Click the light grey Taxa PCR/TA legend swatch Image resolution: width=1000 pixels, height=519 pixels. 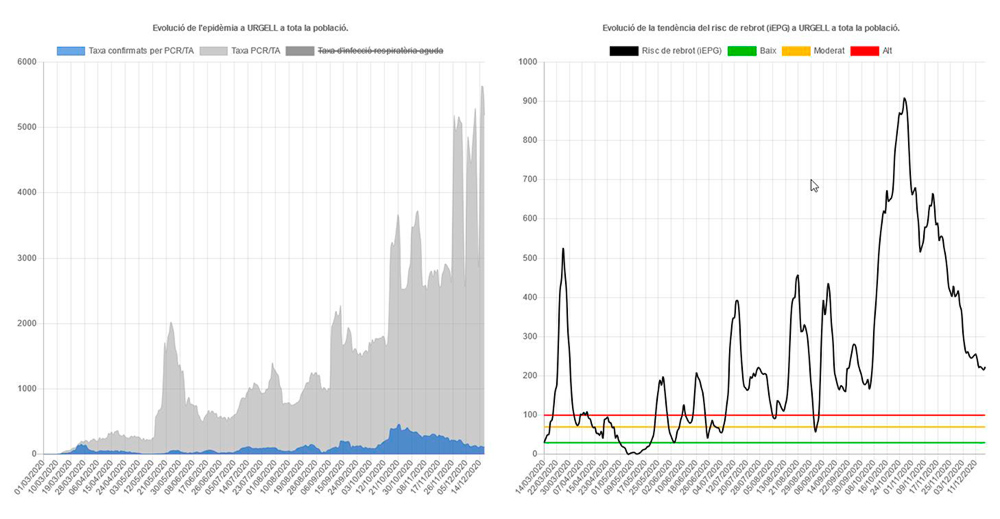click(x=214, y=50)
